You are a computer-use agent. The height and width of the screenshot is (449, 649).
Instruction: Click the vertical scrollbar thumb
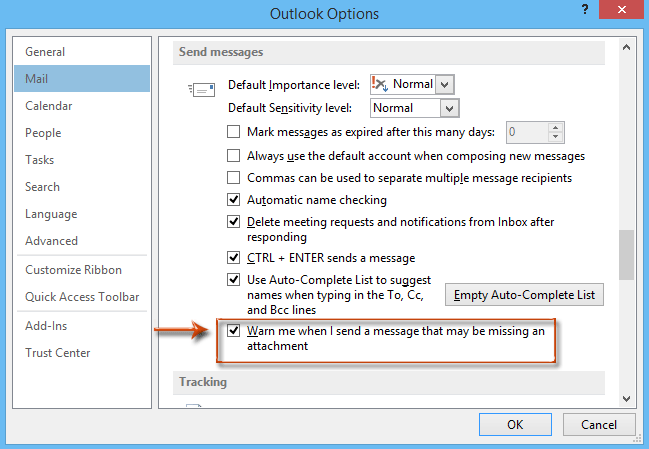tap(626, 255)
